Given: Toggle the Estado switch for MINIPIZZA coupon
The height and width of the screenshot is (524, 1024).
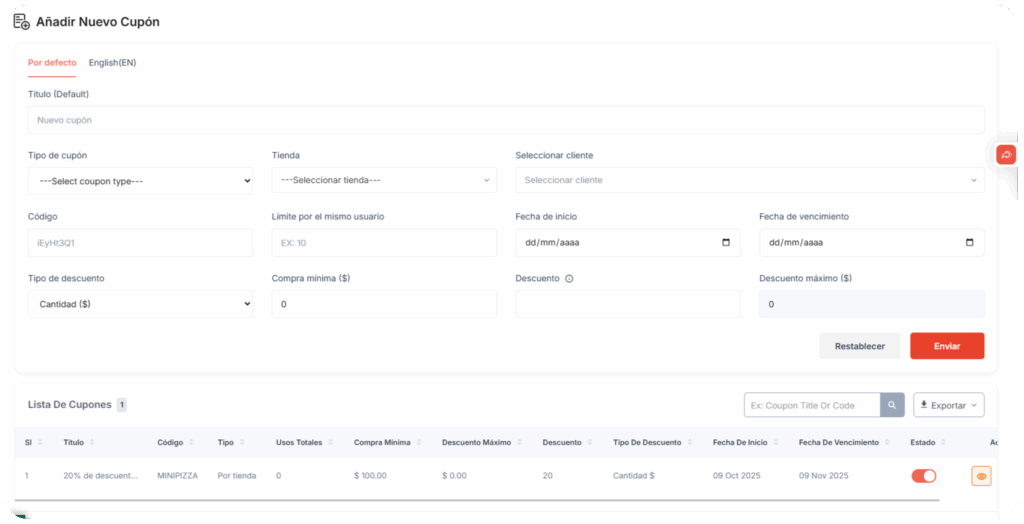Looking at the screenshot, I should tap(923, 476).
